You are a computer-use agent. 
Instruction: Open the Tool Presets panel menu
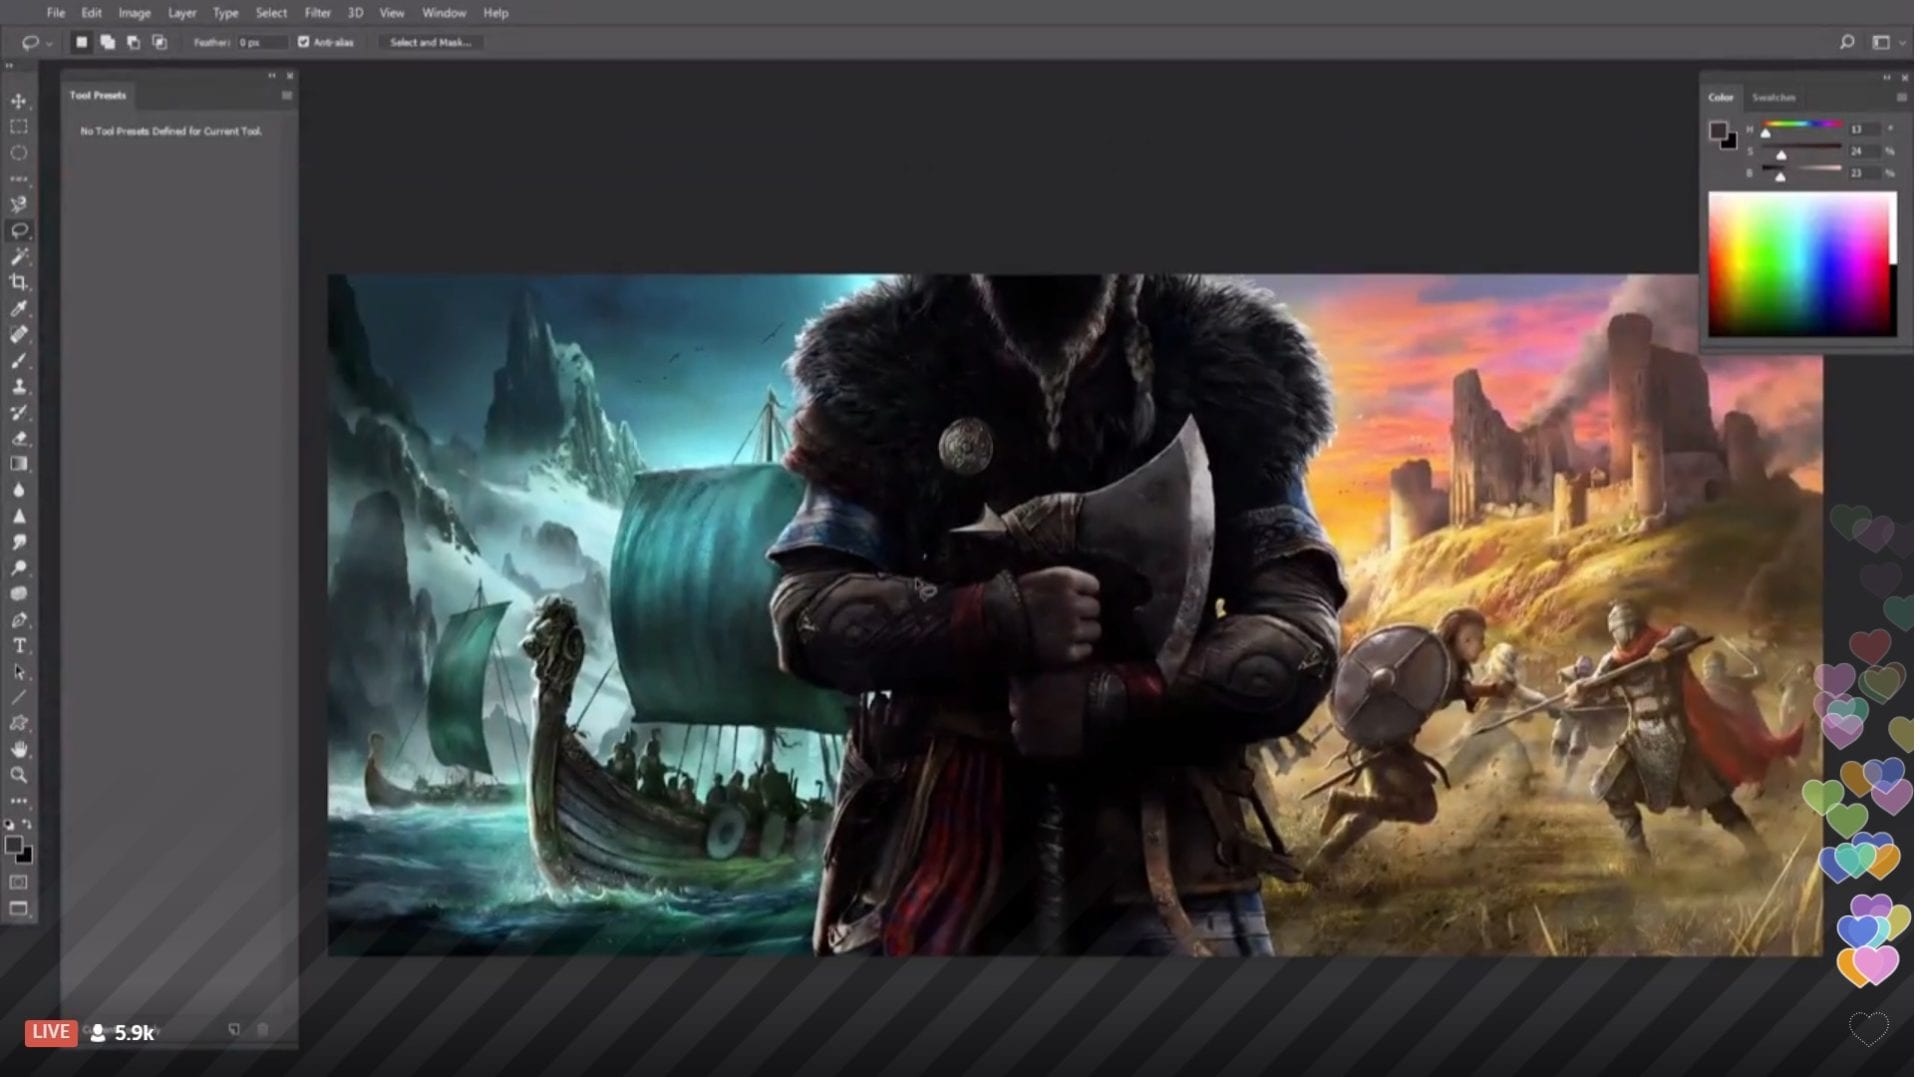point(287,96)
